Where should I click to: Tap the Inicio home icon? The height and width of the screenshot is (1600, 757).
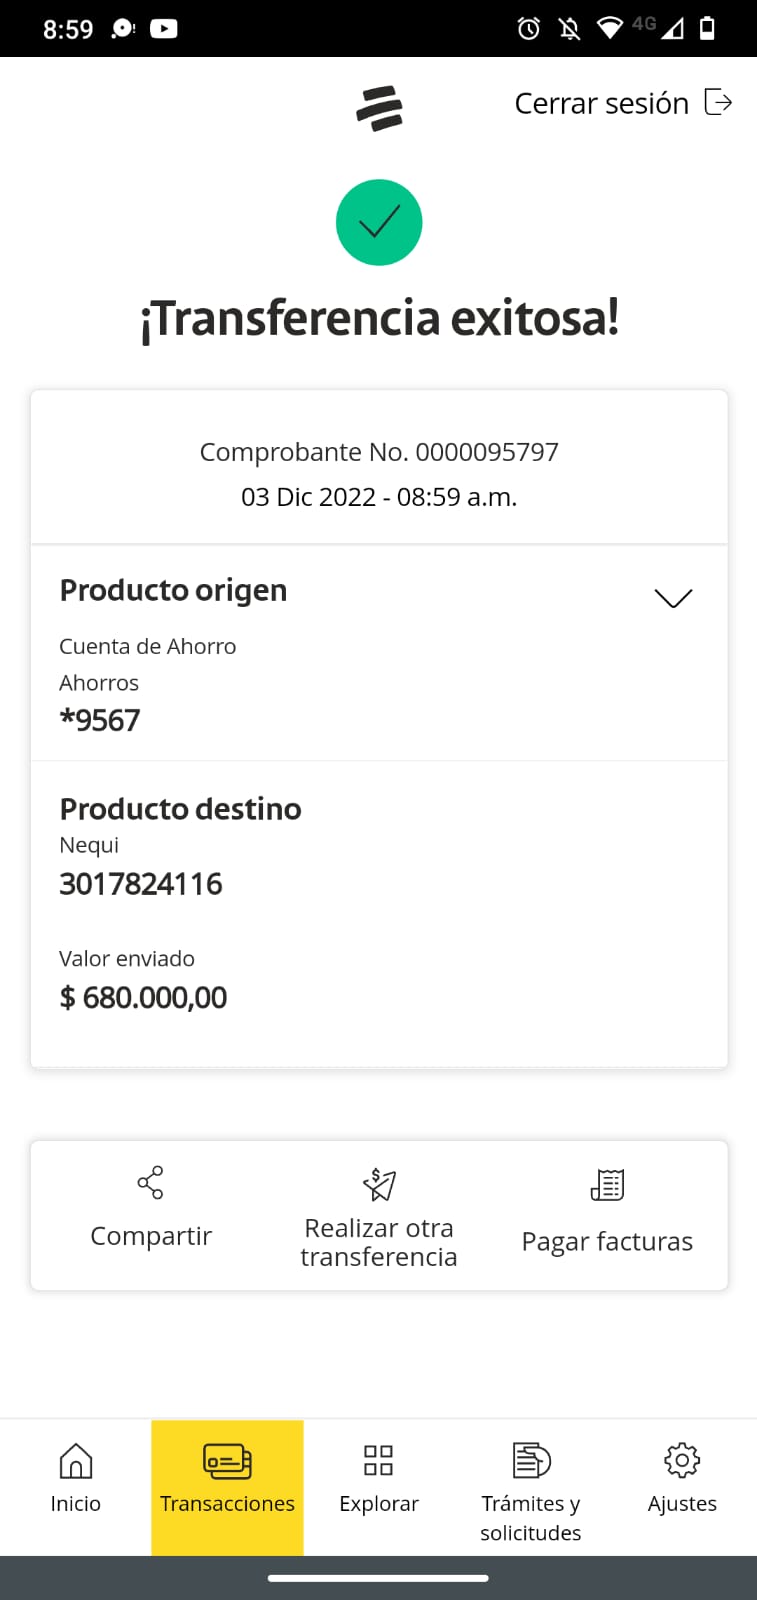click(x=76, y=1461)
